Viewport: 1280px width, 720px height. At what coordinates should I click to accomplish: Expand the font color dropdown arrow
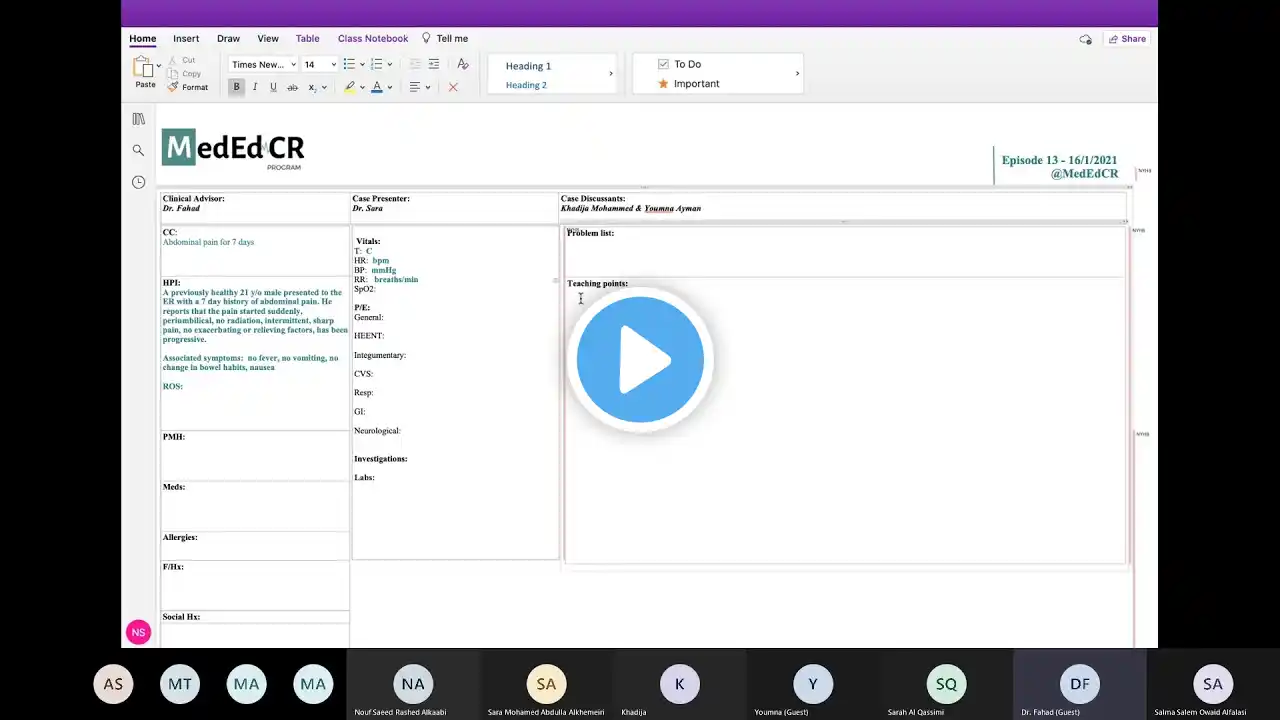pyautogui.click(x=389, y=87)
